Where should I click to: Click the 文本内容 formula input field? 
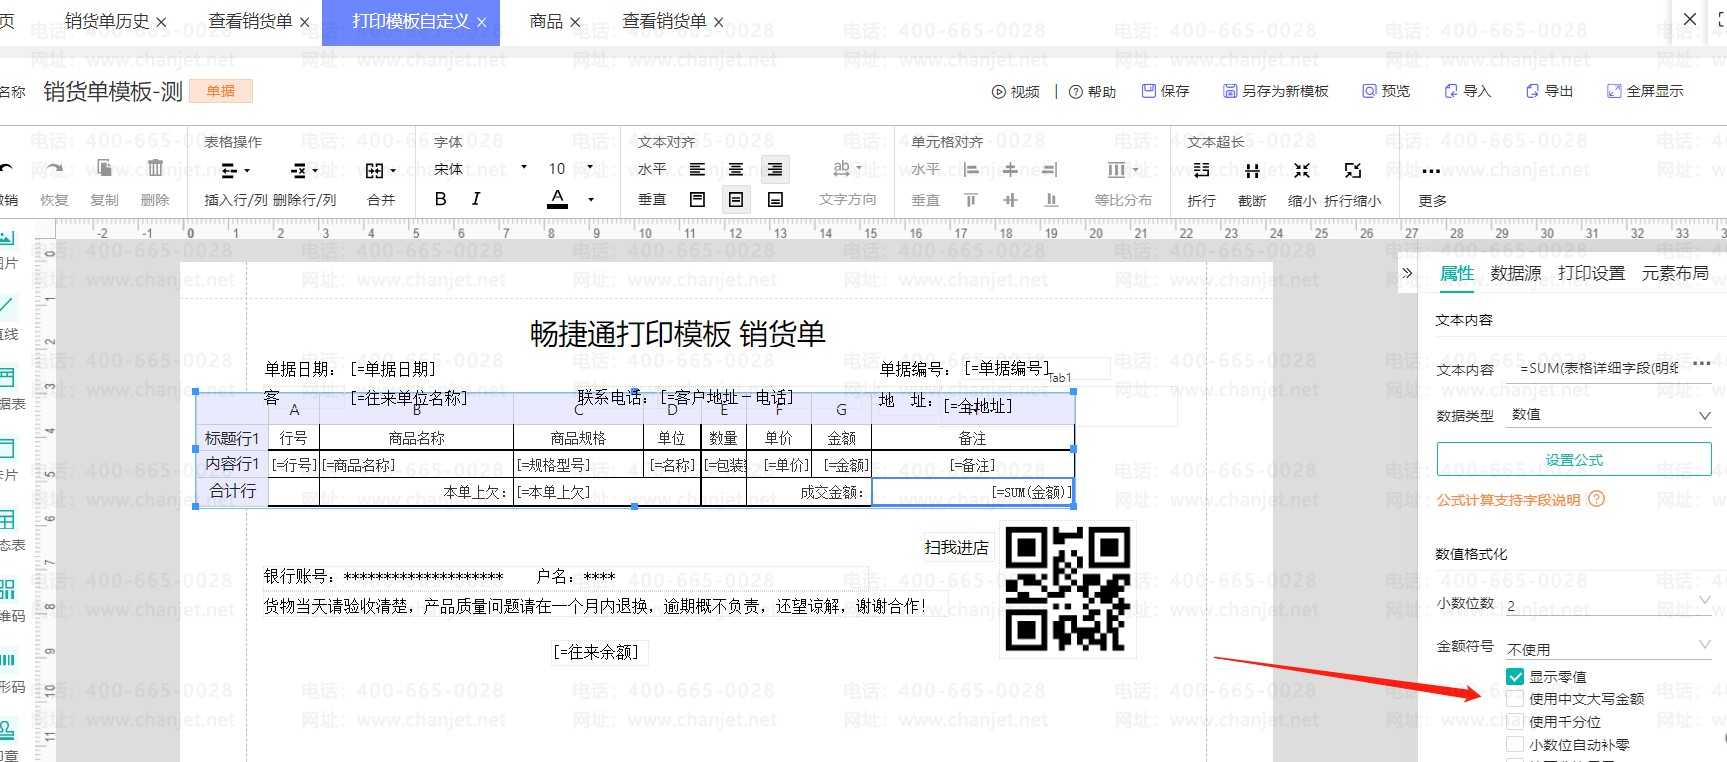1598,368
